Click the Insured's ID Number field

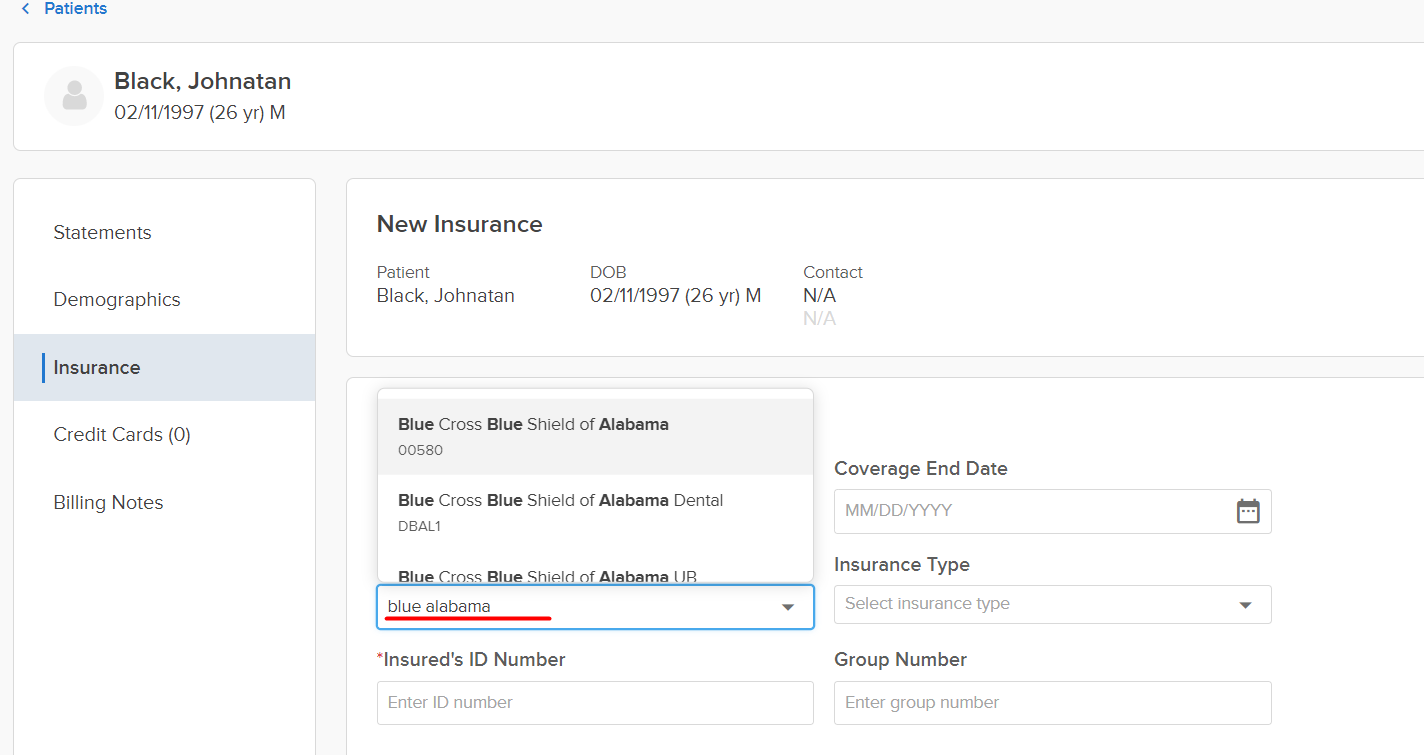click(x=595, y=703)
